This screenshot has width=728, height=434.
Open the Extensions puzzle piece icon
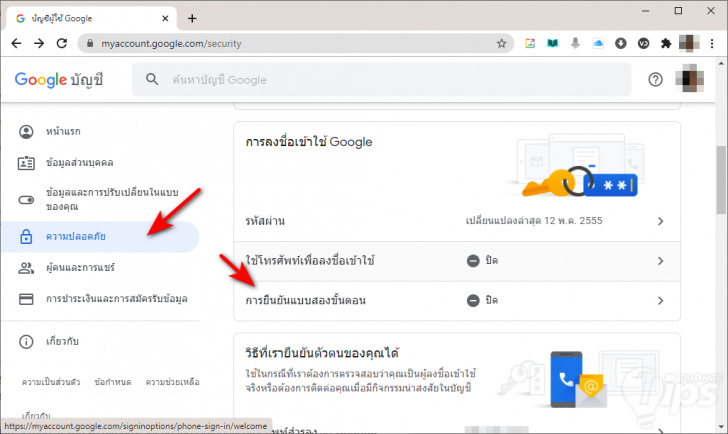(666, 44)
